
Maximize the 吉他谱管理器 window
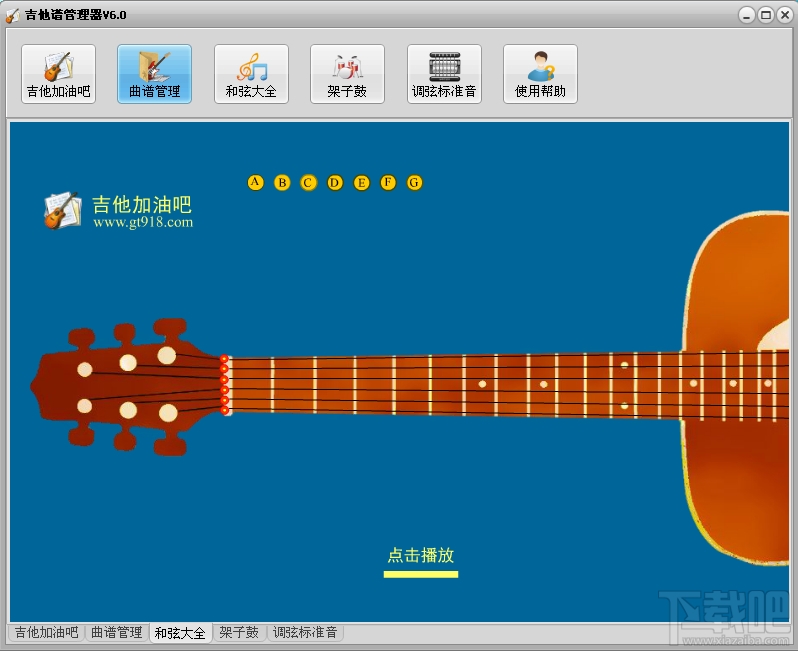tap(766, 15)
